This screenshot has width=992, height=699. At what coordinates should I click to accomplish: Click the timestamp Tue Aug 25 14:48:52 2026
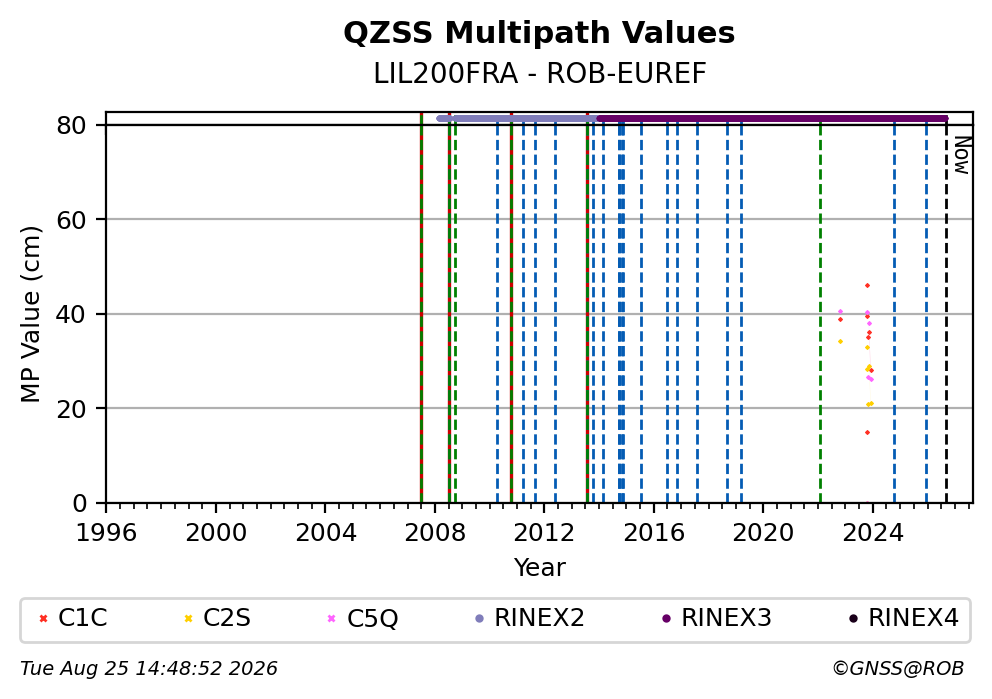coord(149,669)
